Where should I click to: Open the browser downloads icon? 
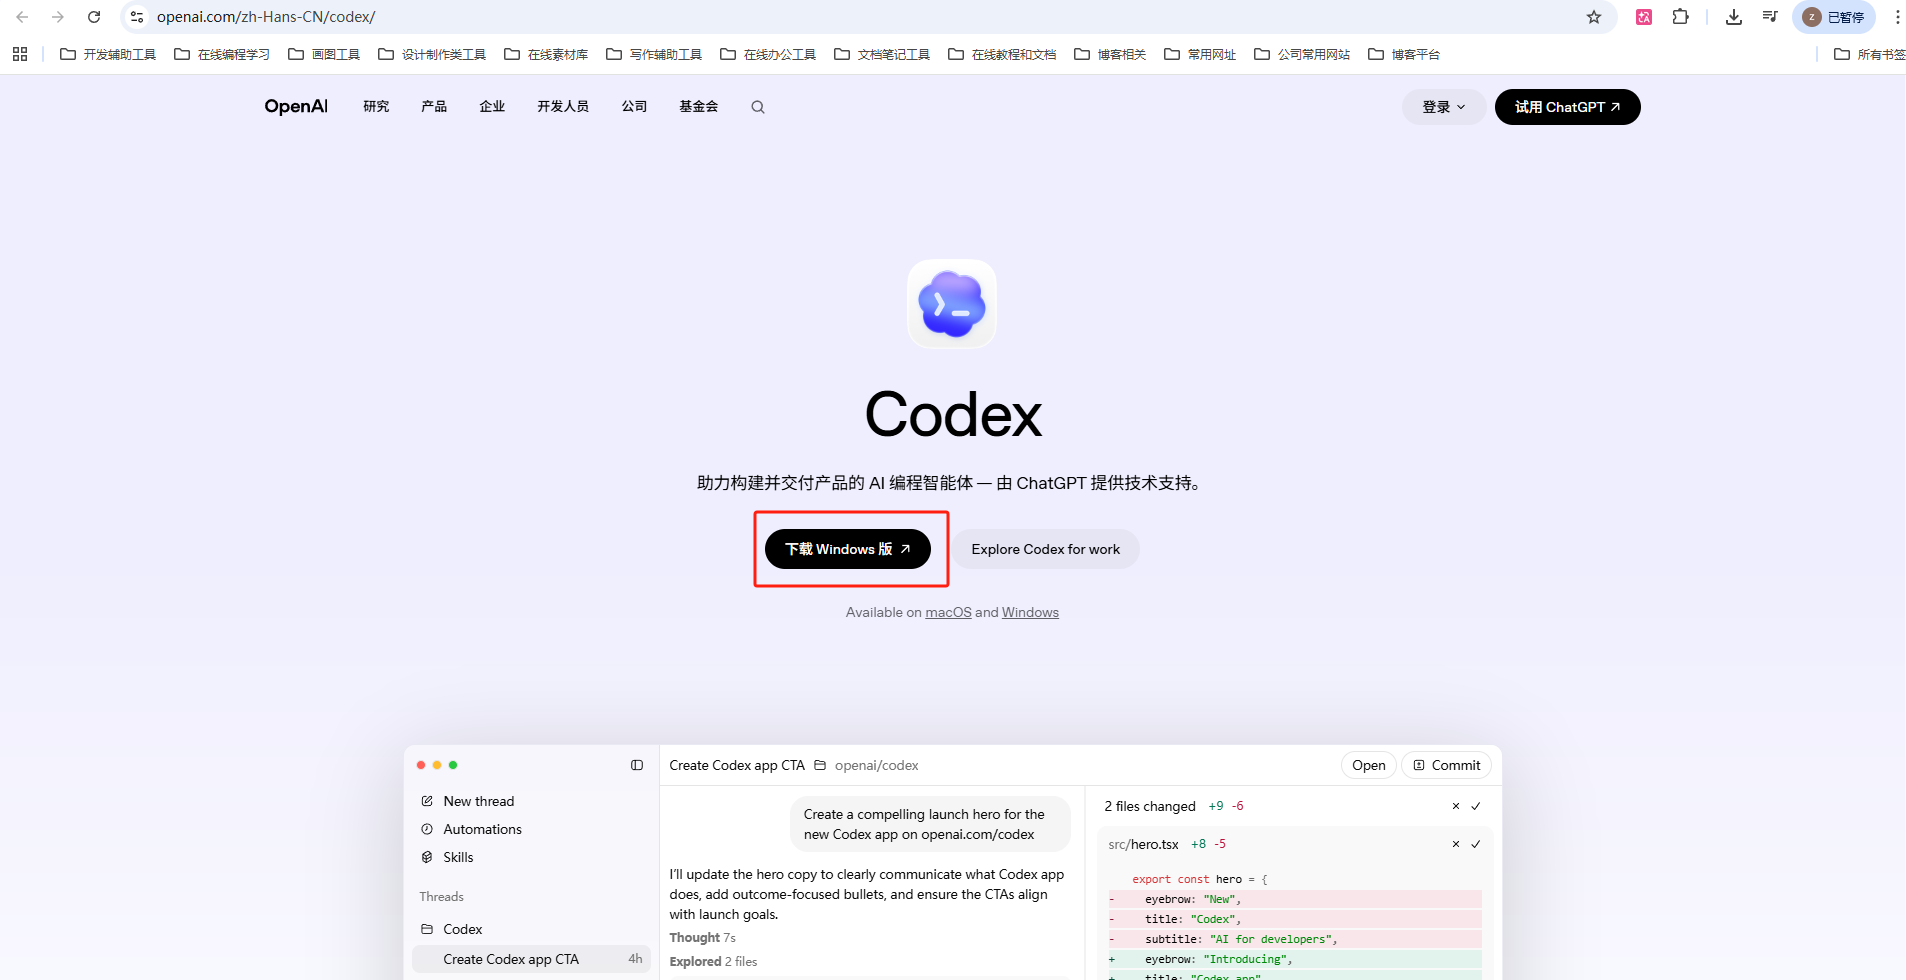(x=1734, y=17)
